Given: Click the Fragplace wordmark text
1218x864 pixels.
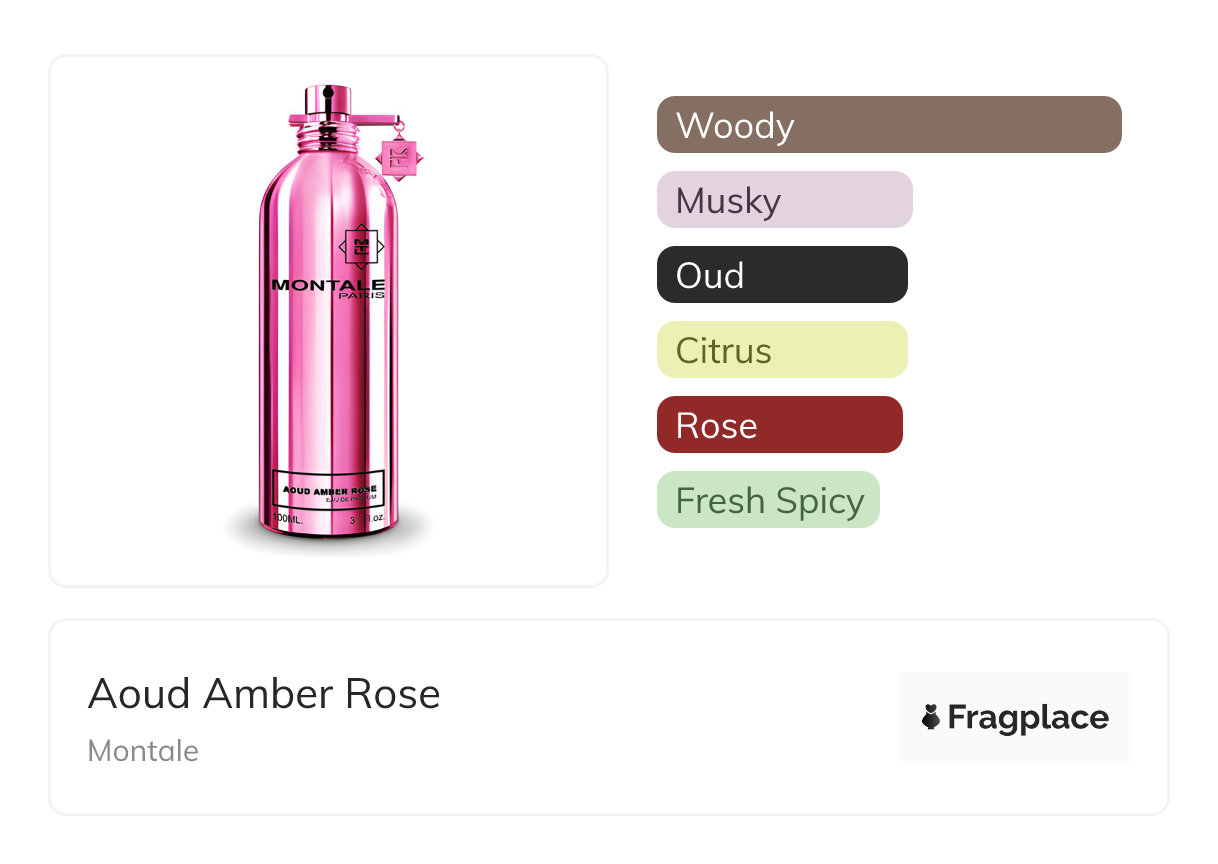Looking at the screenshot, I should tap(1028, 717).
